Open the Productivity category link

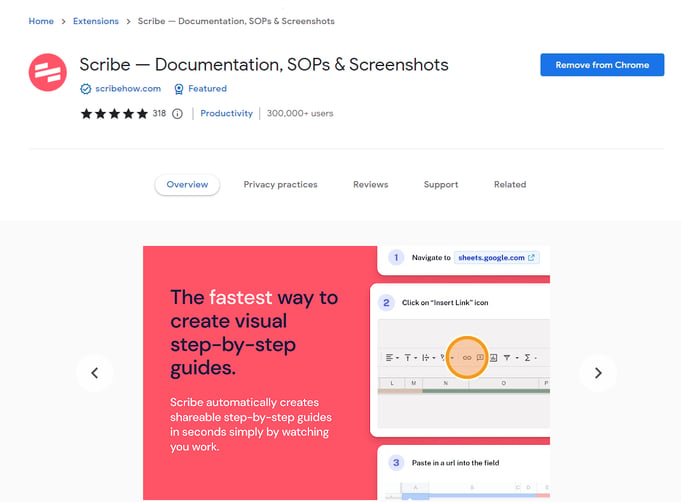226,113
